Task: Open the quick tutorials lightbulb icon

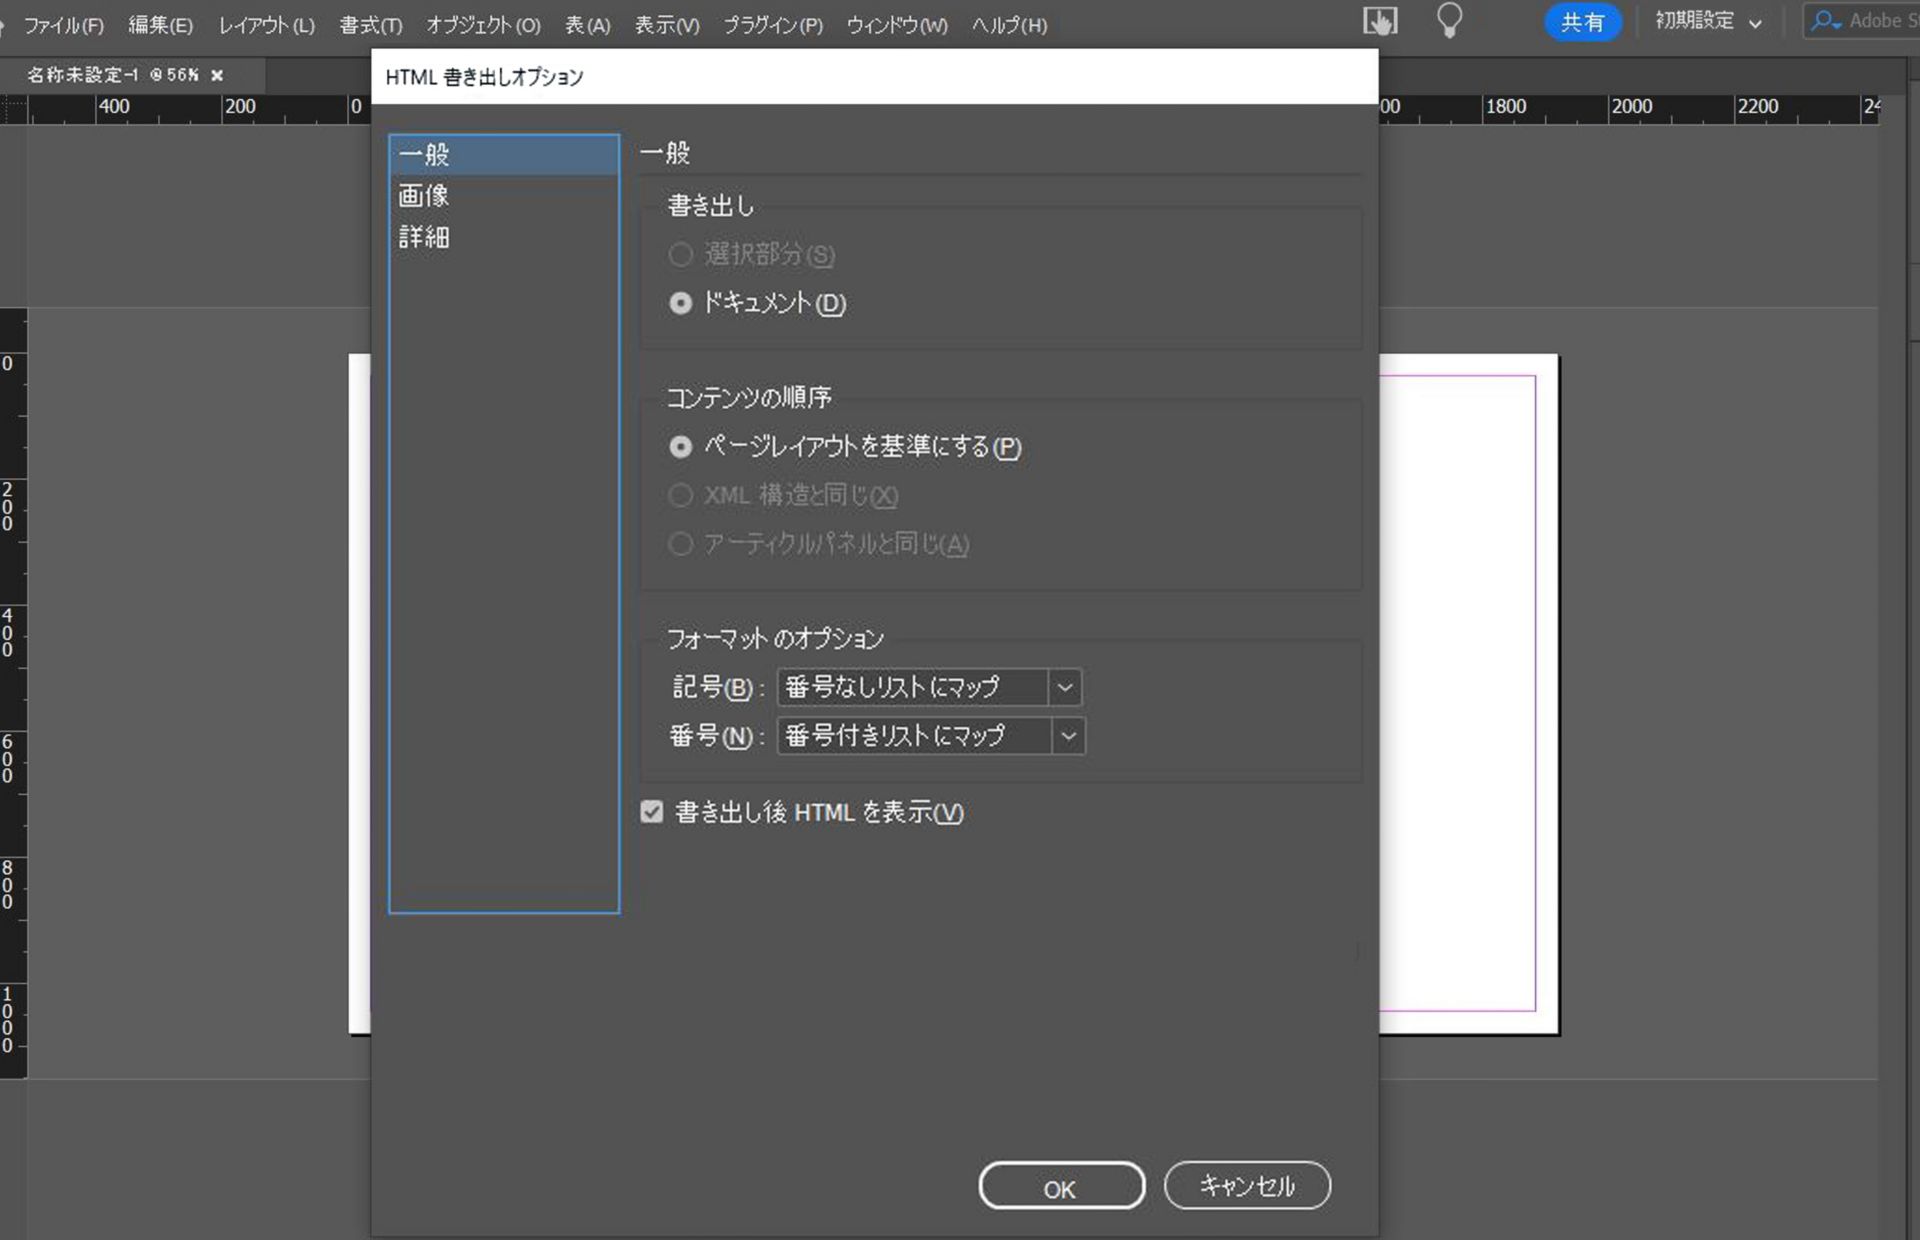Action: click(1449, 20)
